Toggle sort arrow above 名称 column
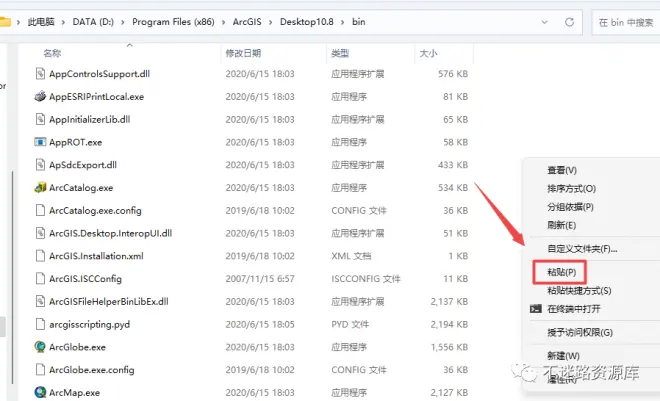This screenshot has height=401, width=660. point(130,45)
